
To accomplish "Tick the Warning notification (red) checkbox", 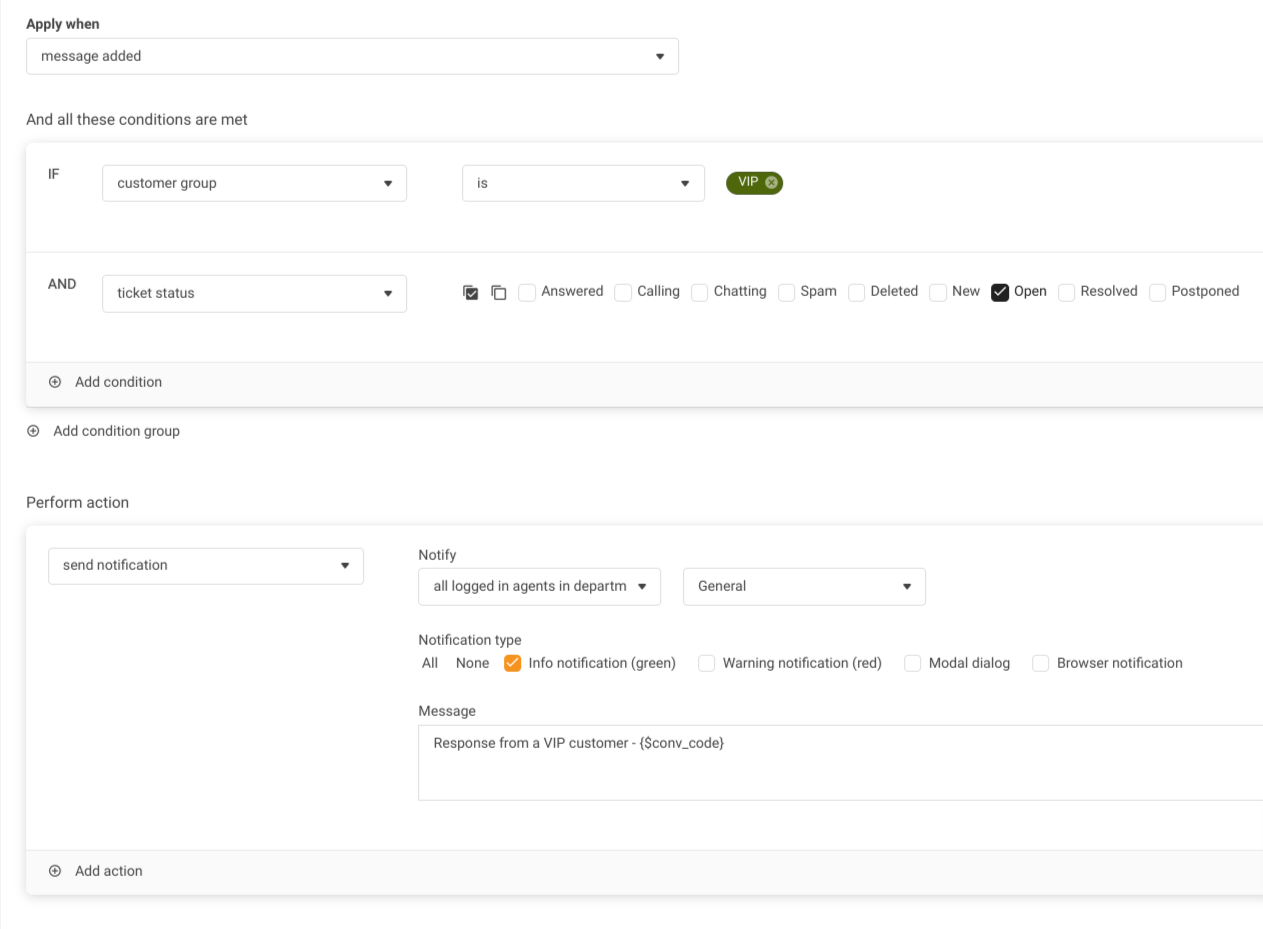I will click(707, 663).
